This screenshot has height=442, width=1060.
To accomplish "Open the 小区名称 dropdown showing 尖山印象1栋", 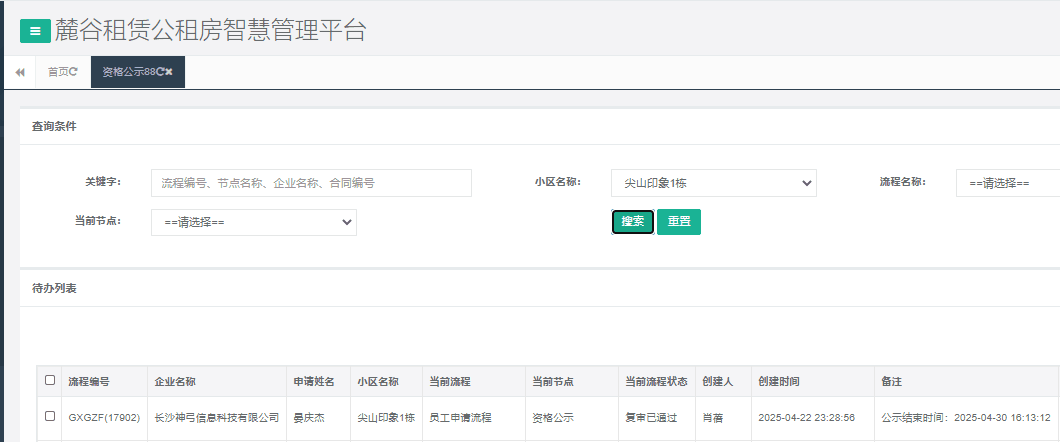I will click(714, 183).
